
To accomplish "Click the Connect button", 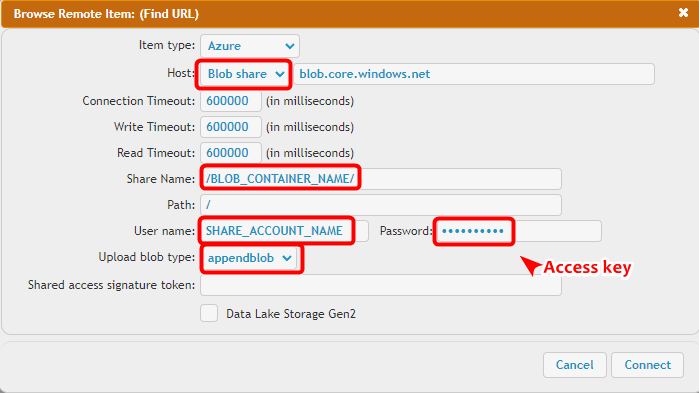I will (x=647, y=365).
